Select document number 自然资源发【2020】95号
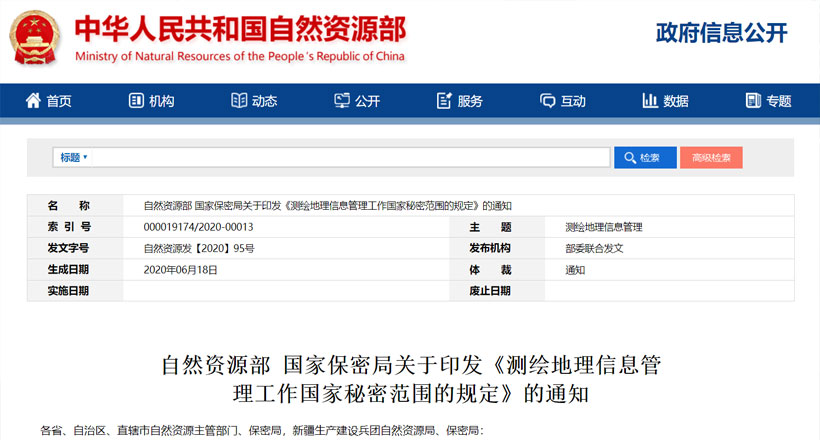This screenshot has height=440, width=820. [199, 249]
